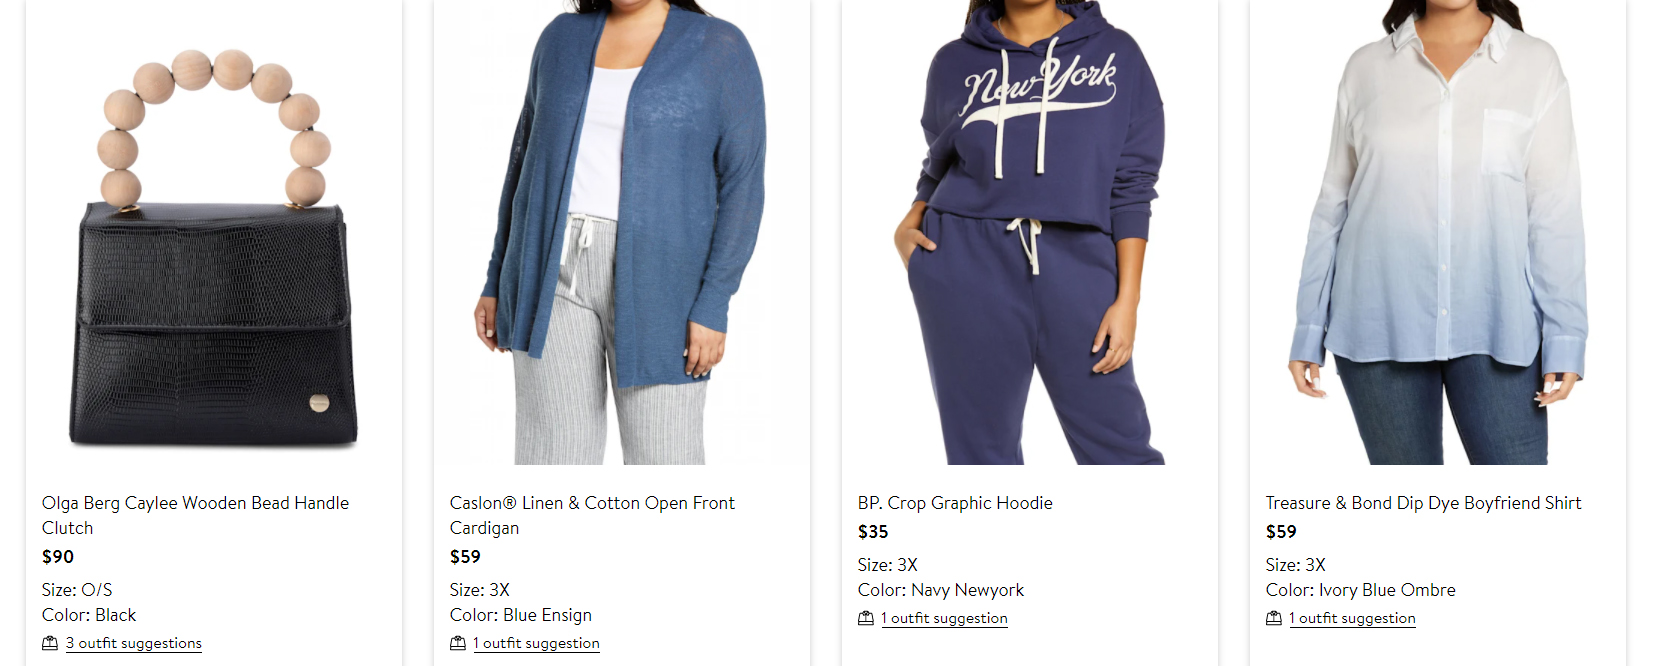This screenshot has width=1653, height=666.
Task: Select the navy New York hoodie image
Action: tap(1030, 232)
